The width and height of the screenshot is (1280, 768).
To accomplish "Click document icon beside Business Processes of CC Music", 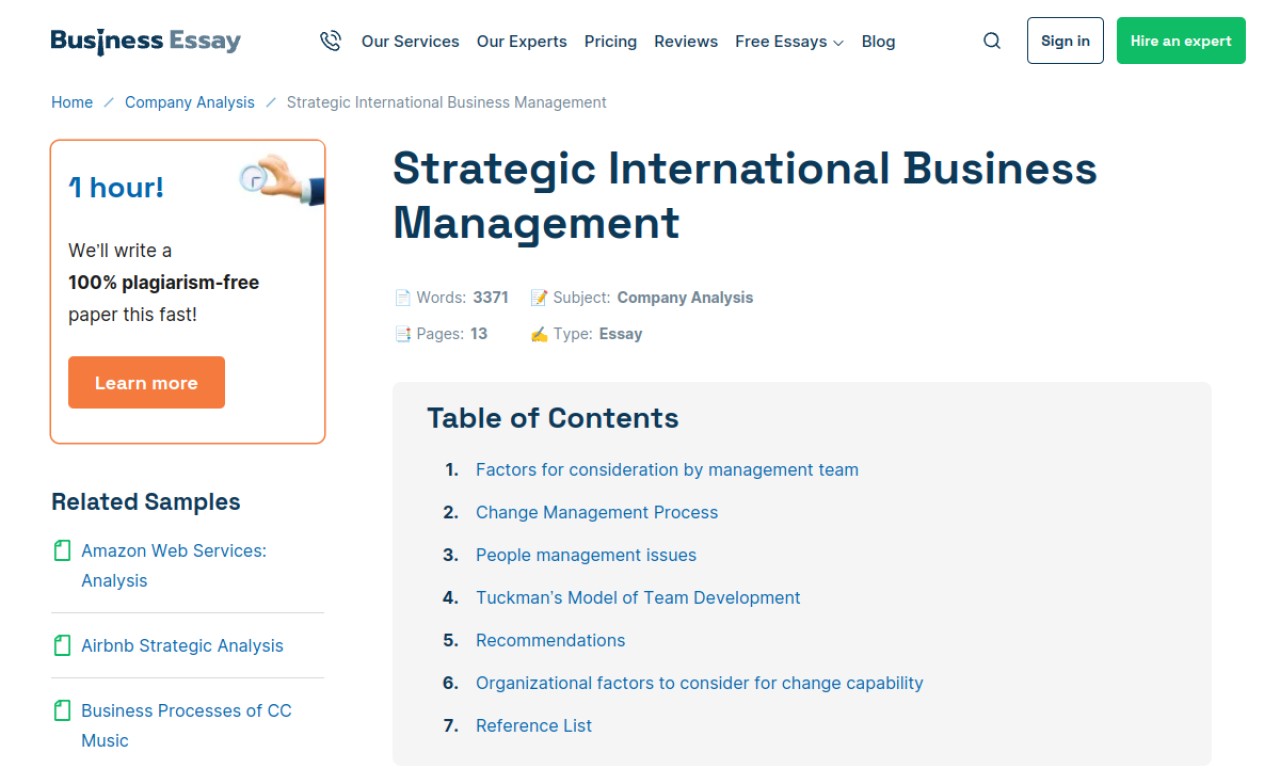I will coord(62,711).
